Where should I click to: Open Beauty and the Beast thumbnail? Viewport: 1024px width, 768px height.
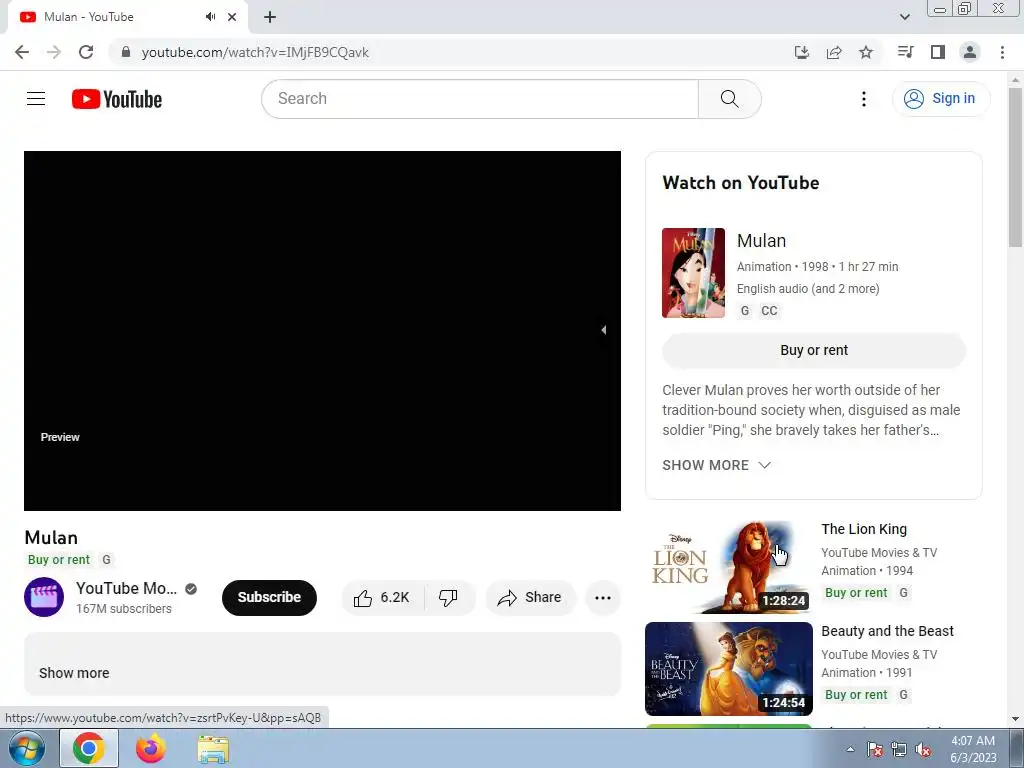click(x=729, y=669)
